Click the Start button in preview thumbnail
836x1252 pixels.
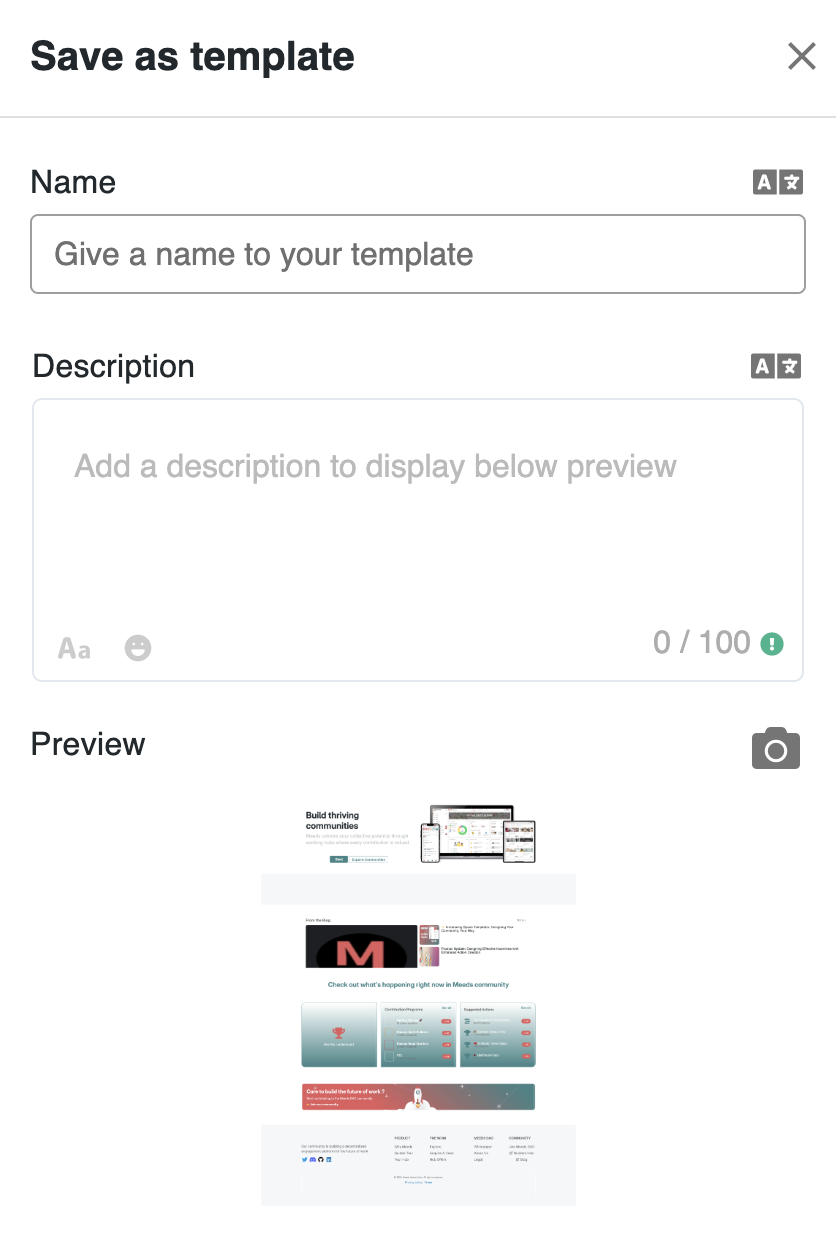338,859
